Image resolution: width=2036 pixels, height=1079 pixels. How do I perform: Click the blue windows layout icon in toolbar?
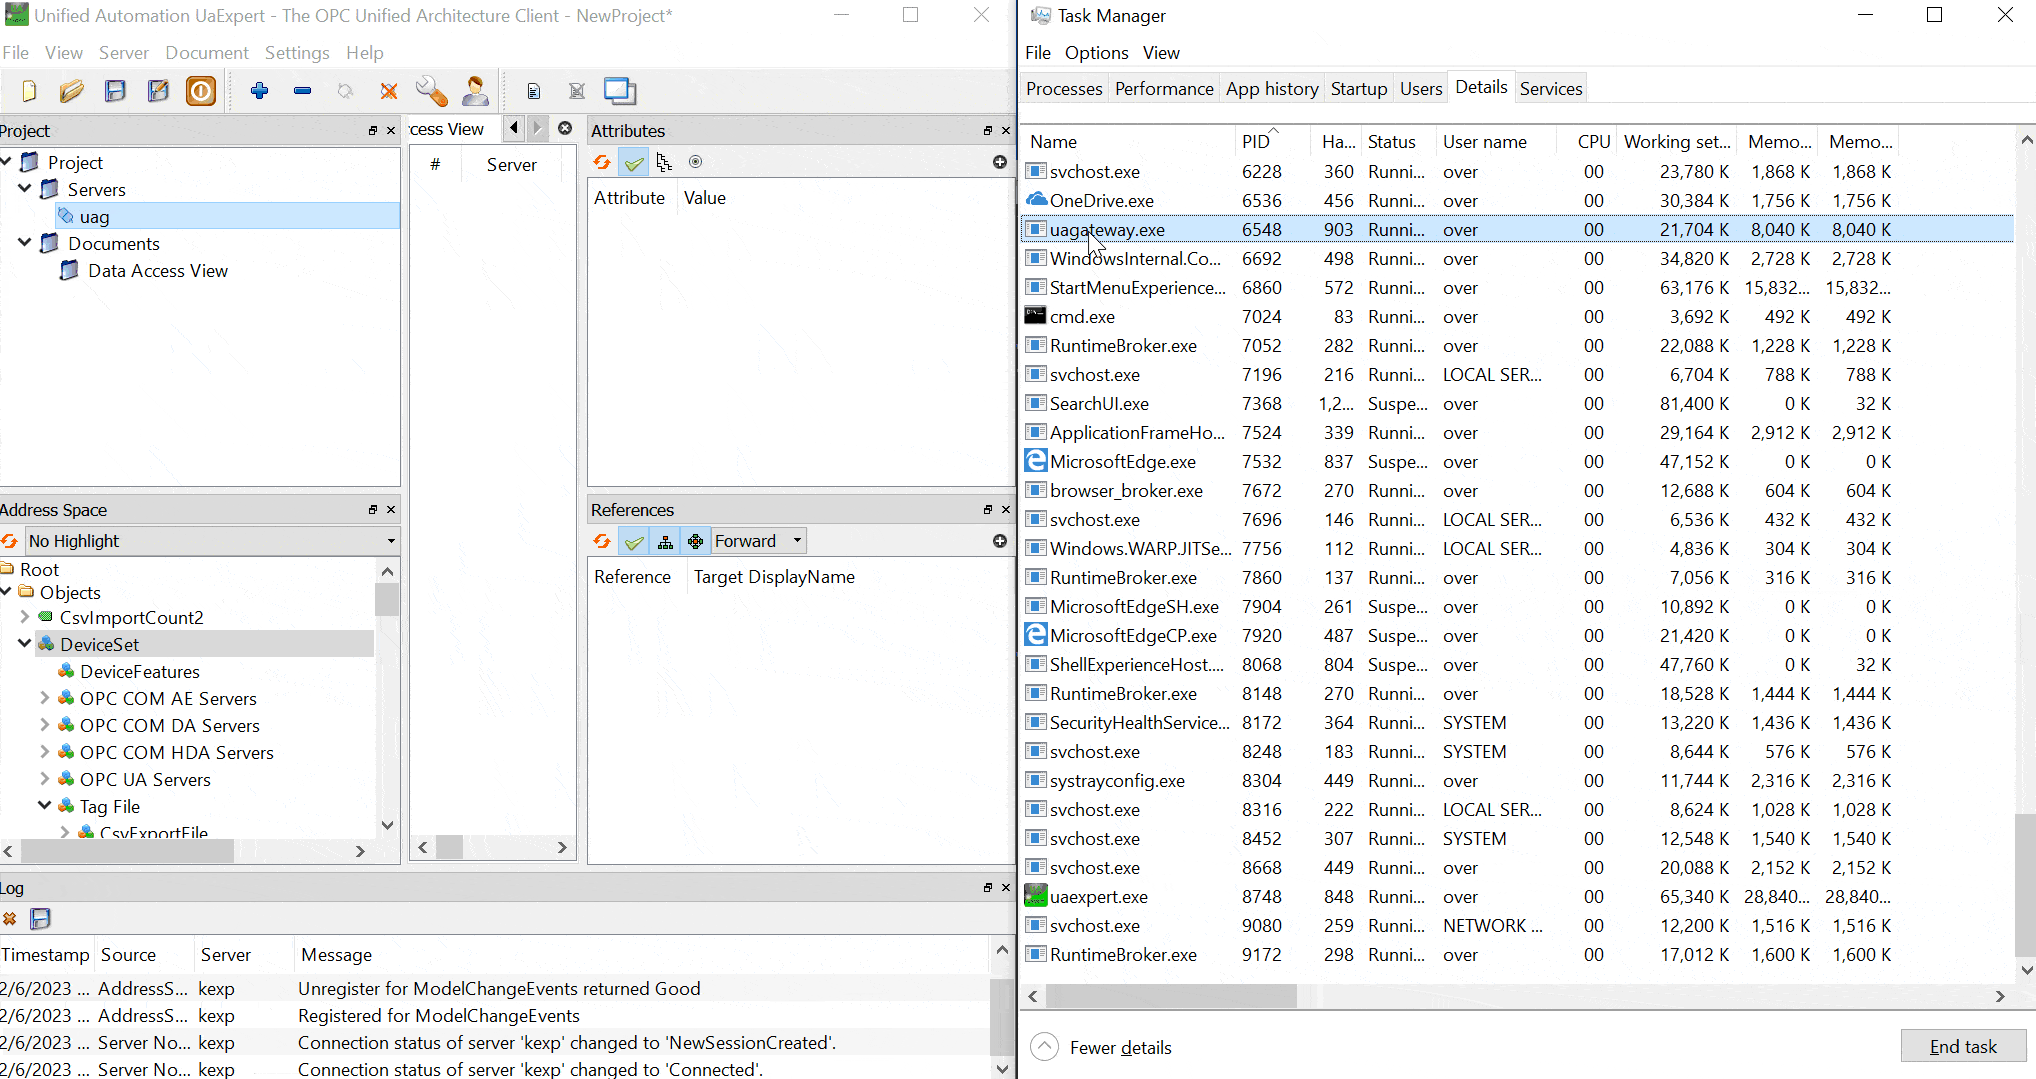(620, 91)
